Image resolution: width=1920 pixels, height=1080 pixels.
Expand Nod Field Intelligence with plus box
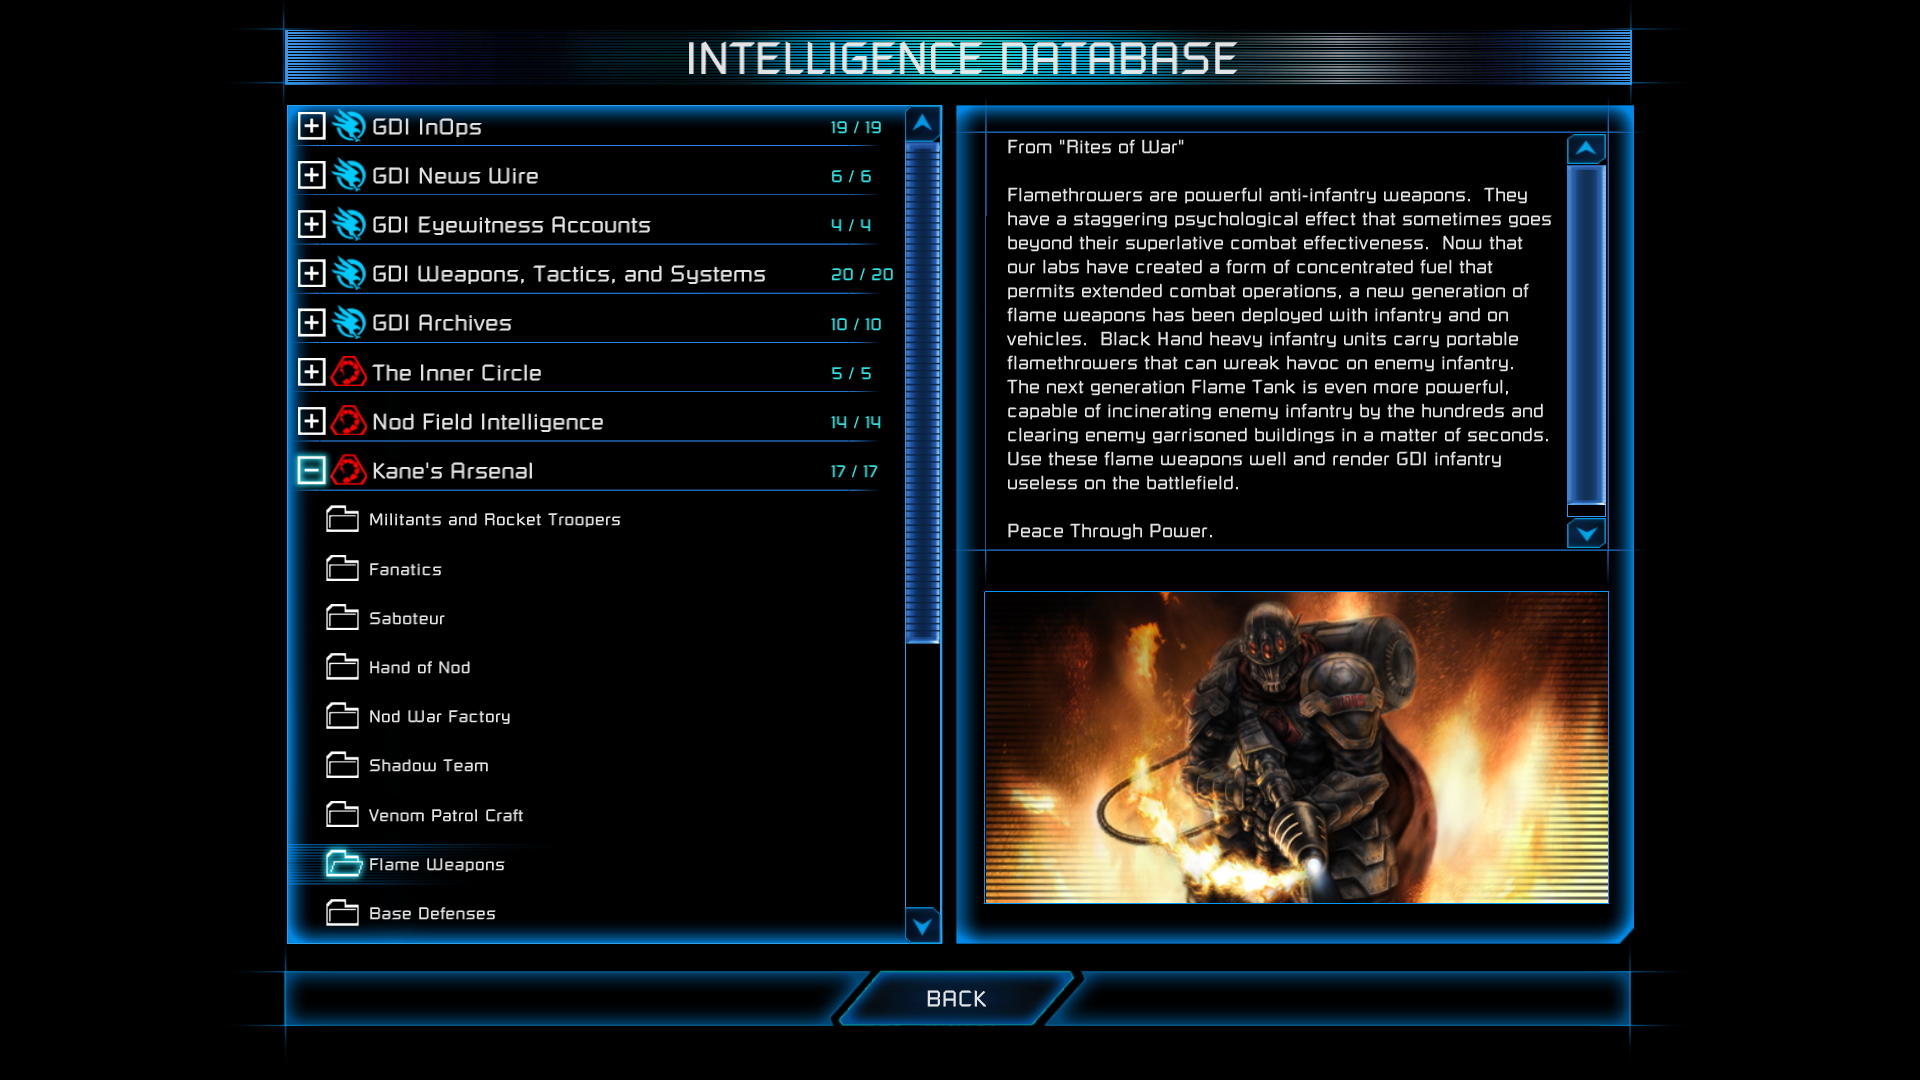pos(311,421)
